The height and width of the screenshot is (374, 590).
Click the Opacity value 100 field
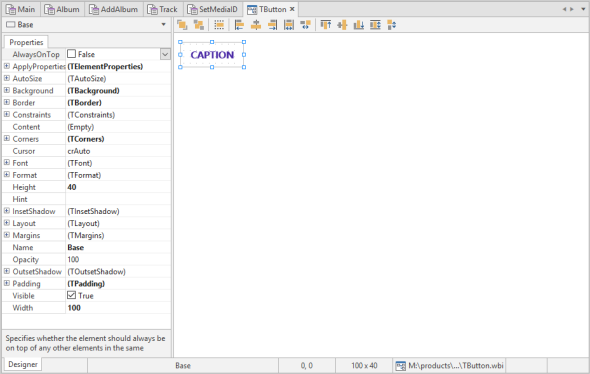[x=118, y=259]
